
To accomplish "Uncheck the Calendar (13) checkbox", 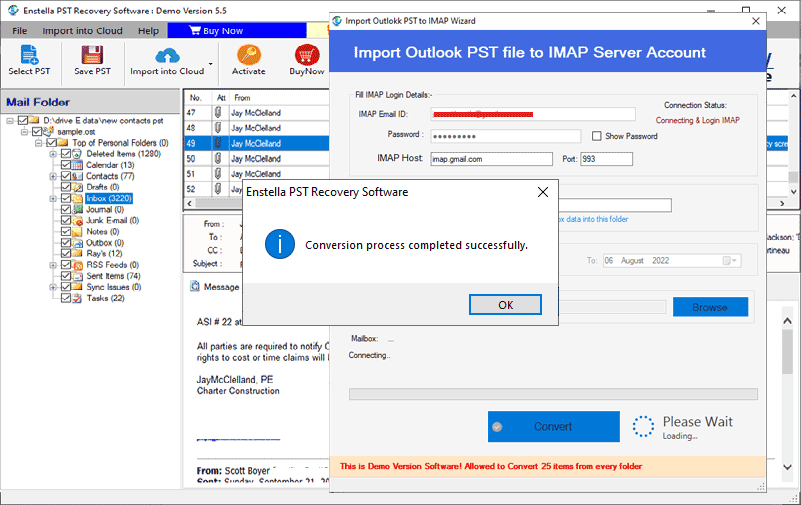I will coord(66,165).
